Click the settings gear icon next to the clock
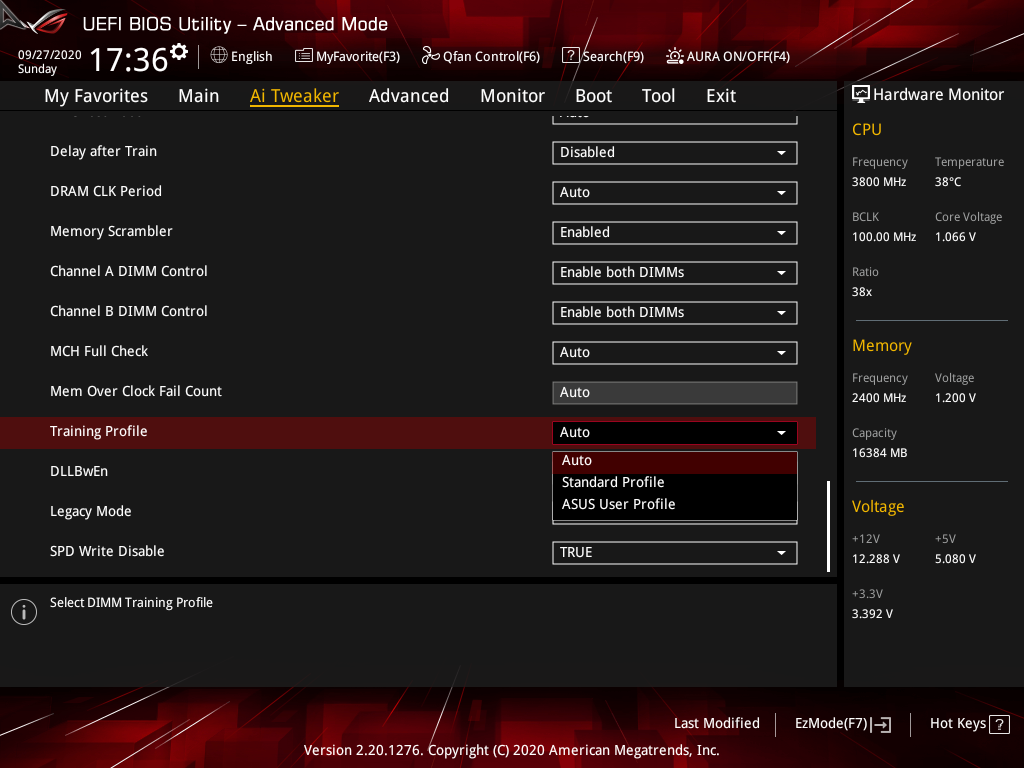 point(179,52)
